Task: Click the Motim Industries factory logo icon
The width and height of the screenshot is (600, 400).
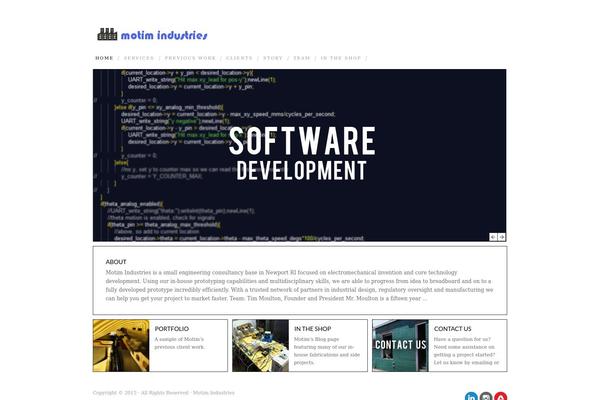Action: coord(107,34)
